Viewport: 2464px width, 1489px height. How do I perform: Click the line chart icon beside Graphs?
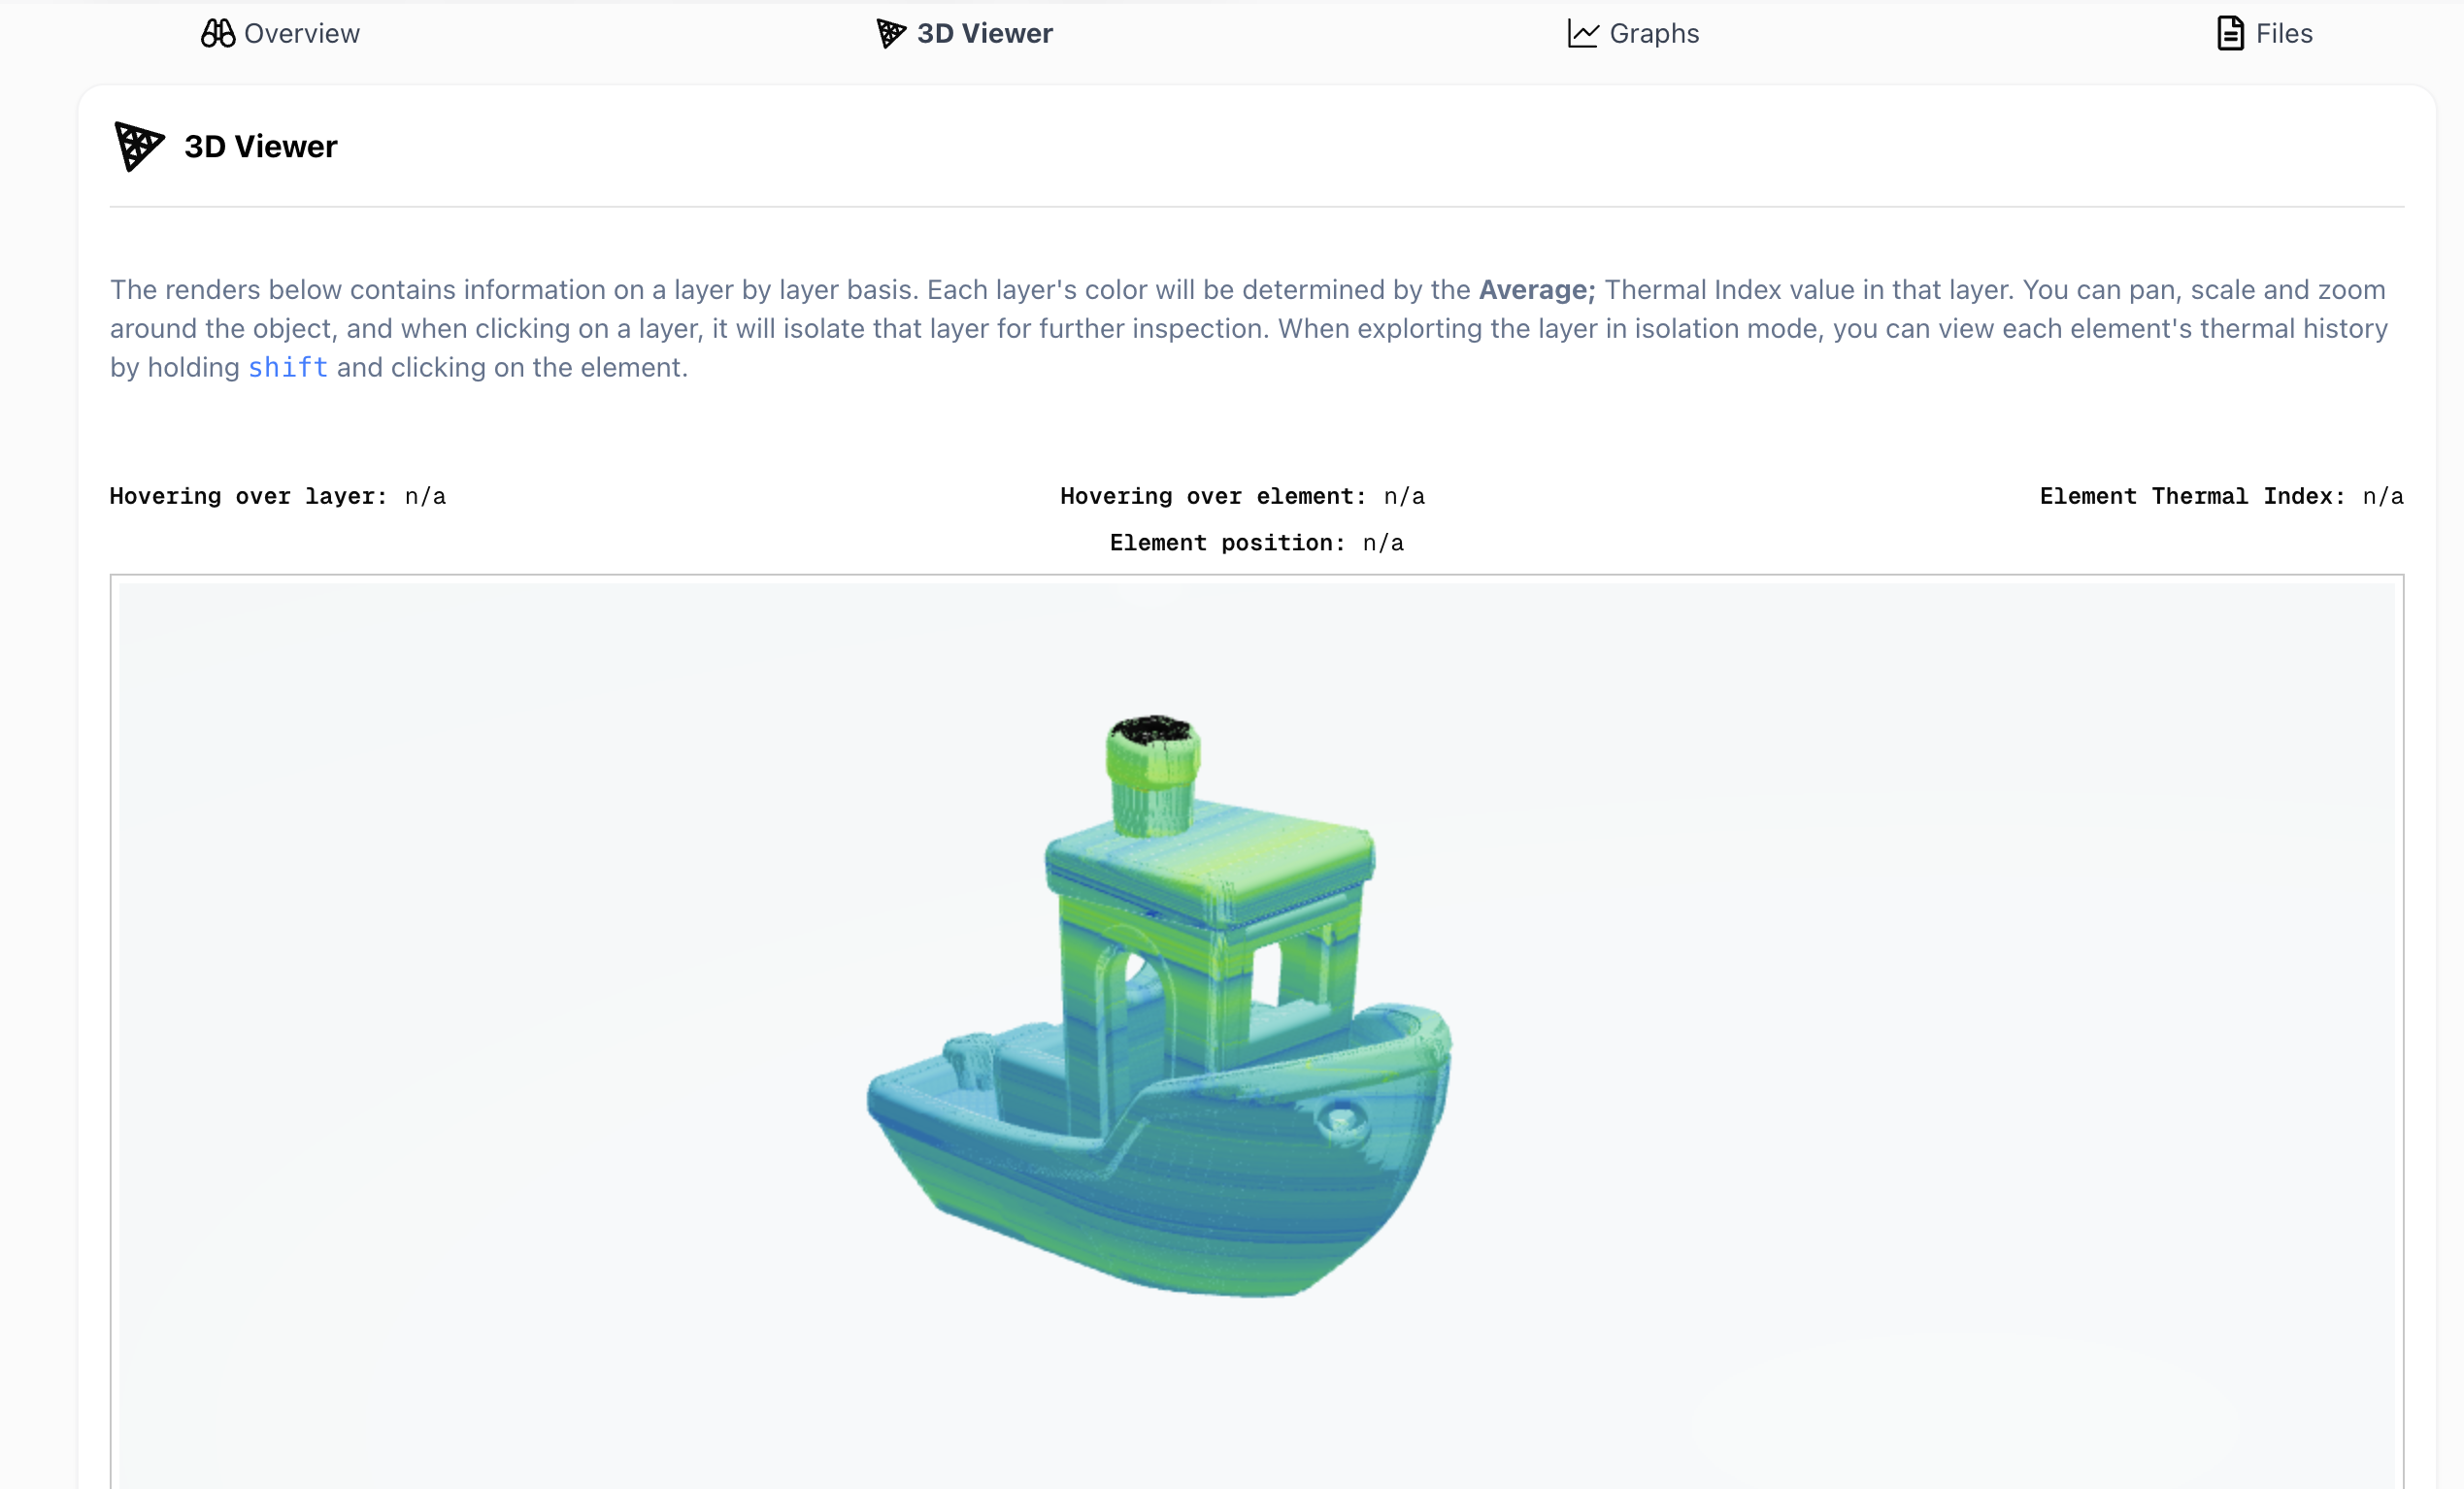(1582, 33)
